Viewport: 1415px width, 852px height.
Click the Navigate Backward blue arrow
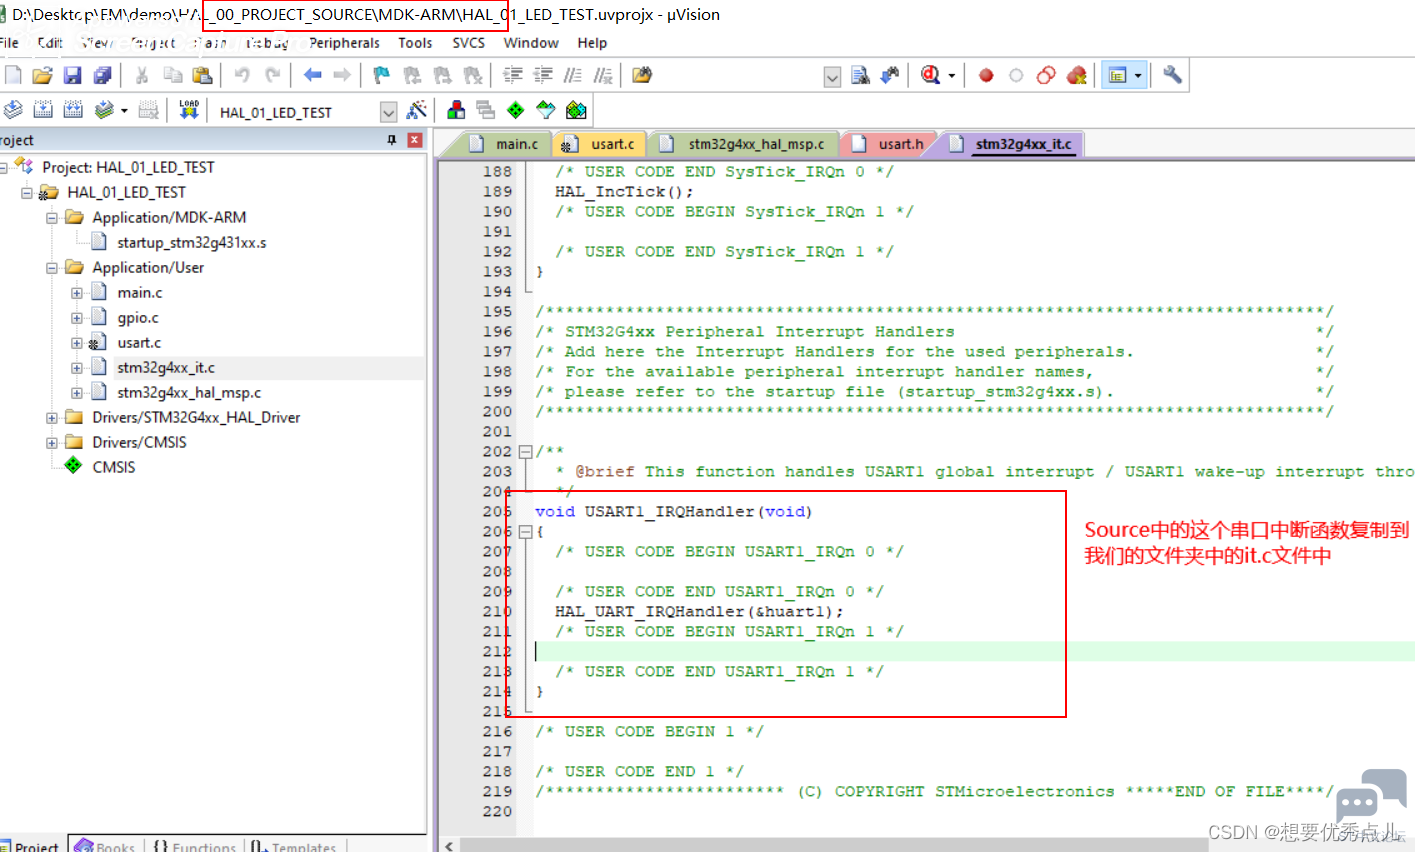(x=312, y=75)
